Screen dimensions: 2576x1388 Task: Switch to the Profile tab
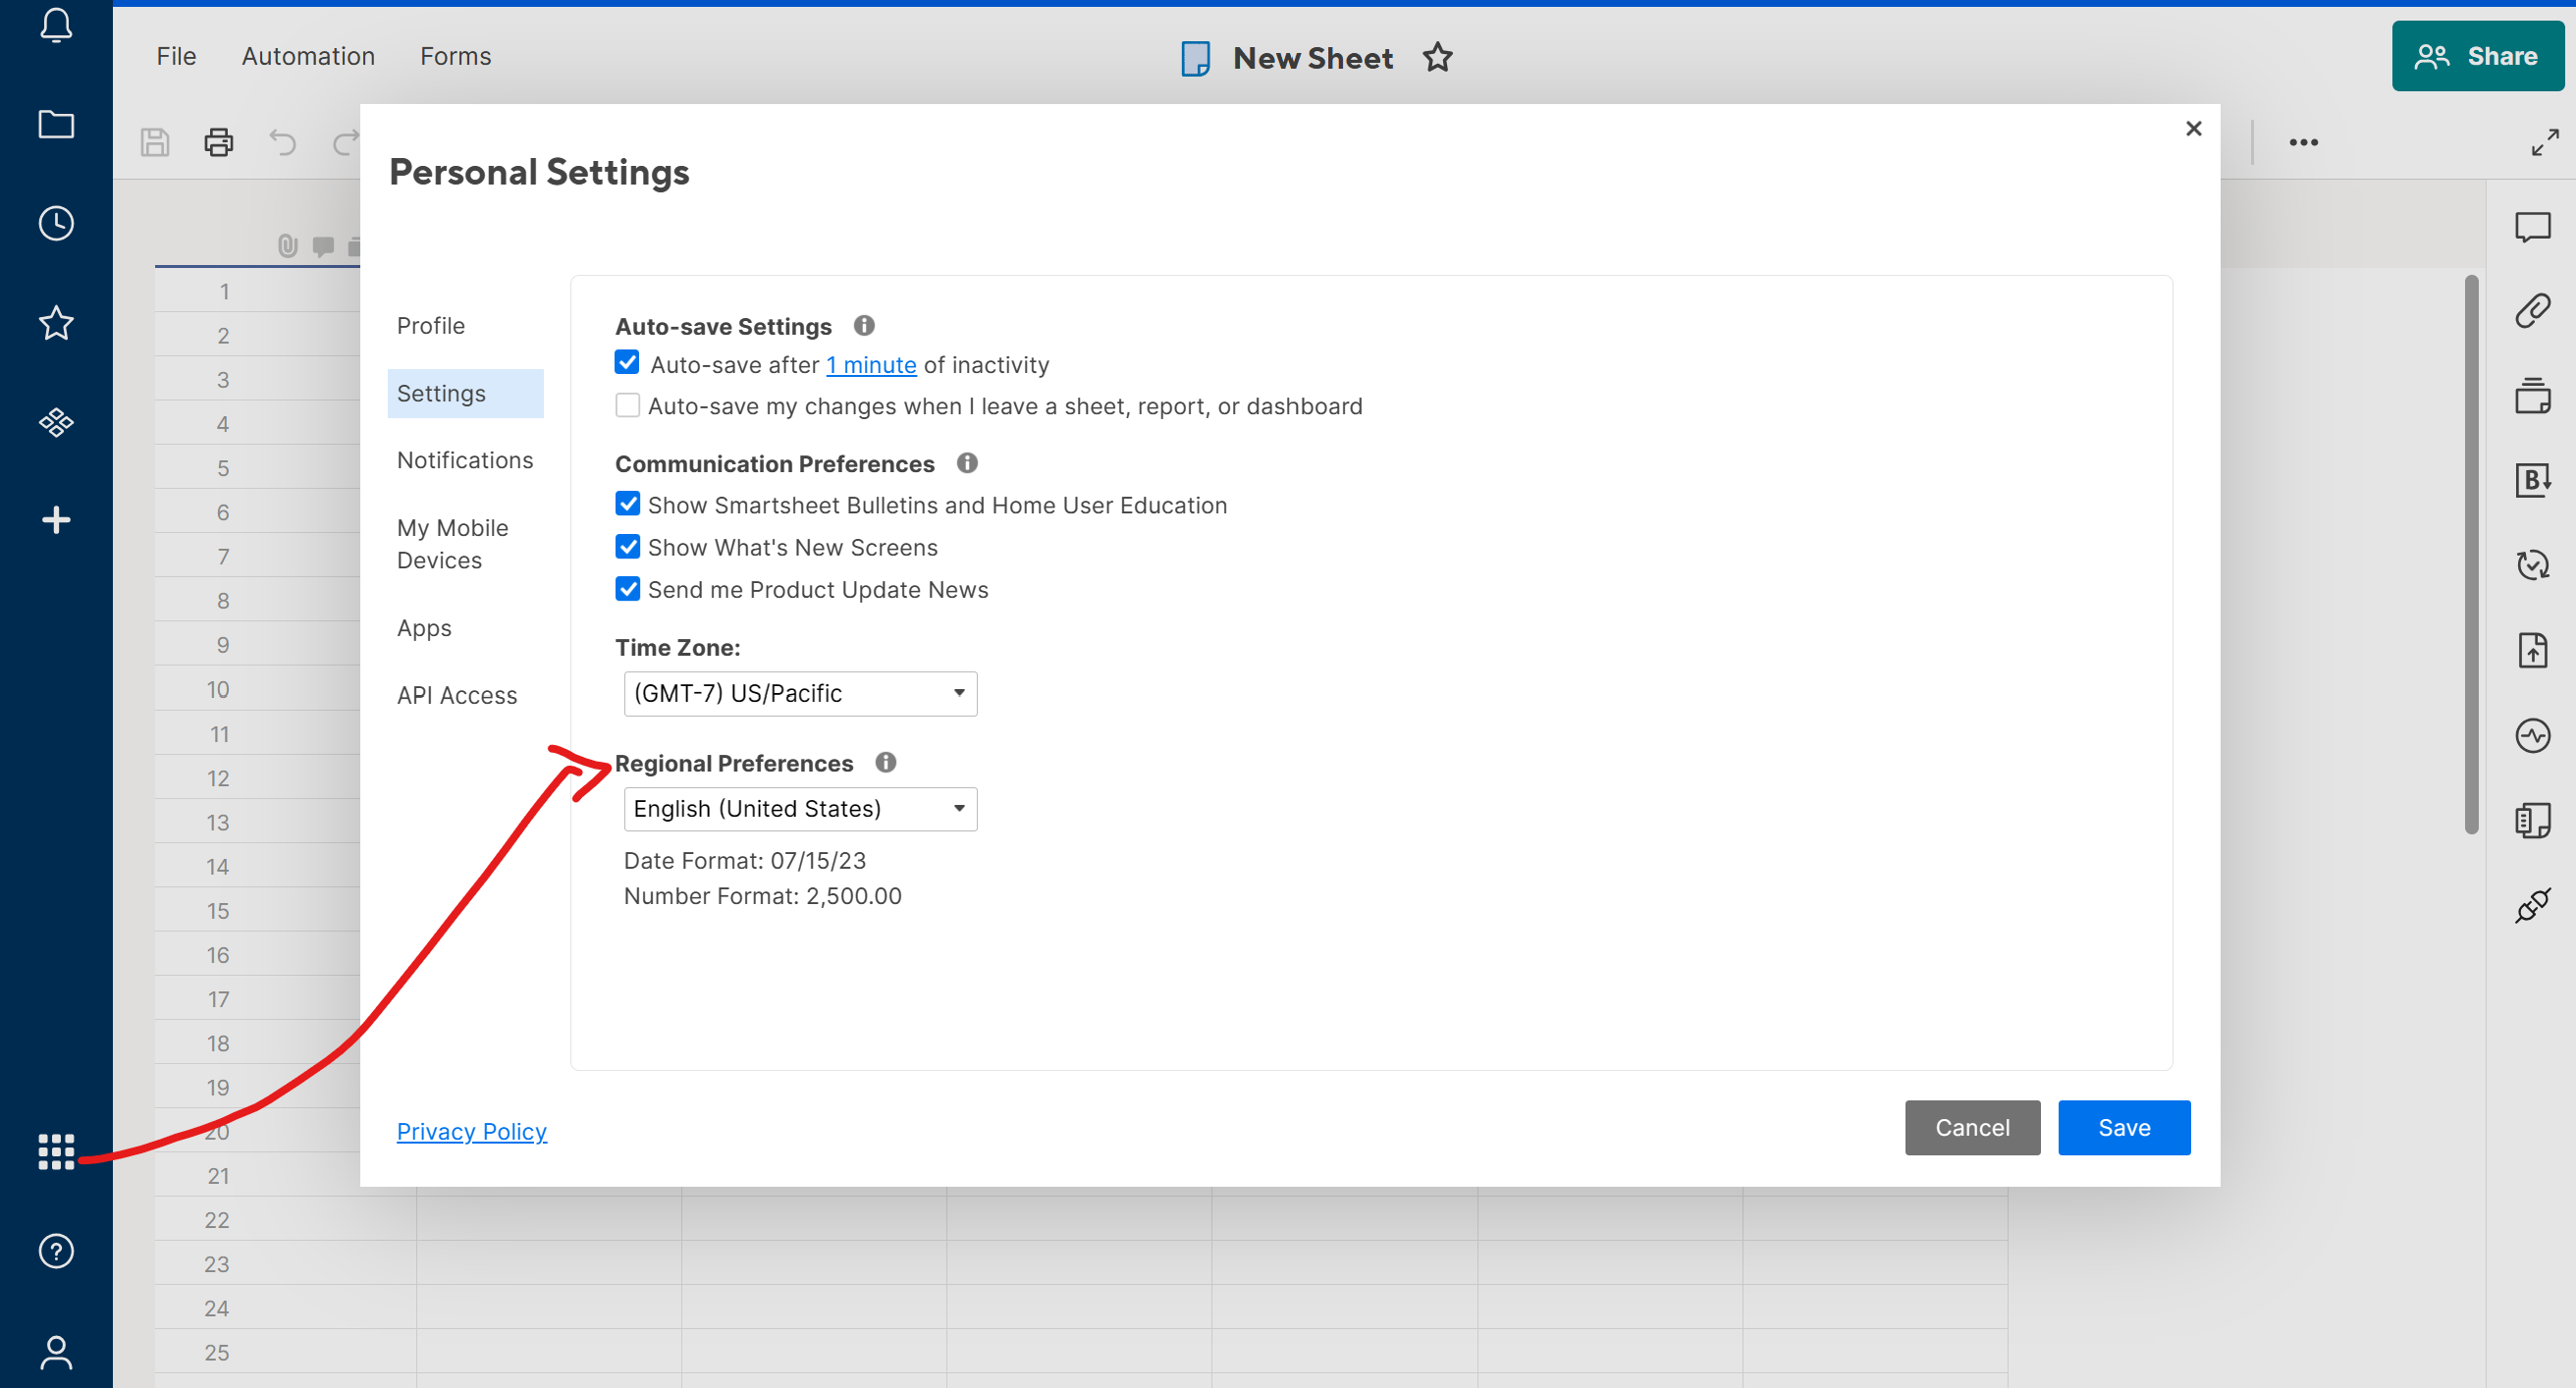tap(430, 325)
